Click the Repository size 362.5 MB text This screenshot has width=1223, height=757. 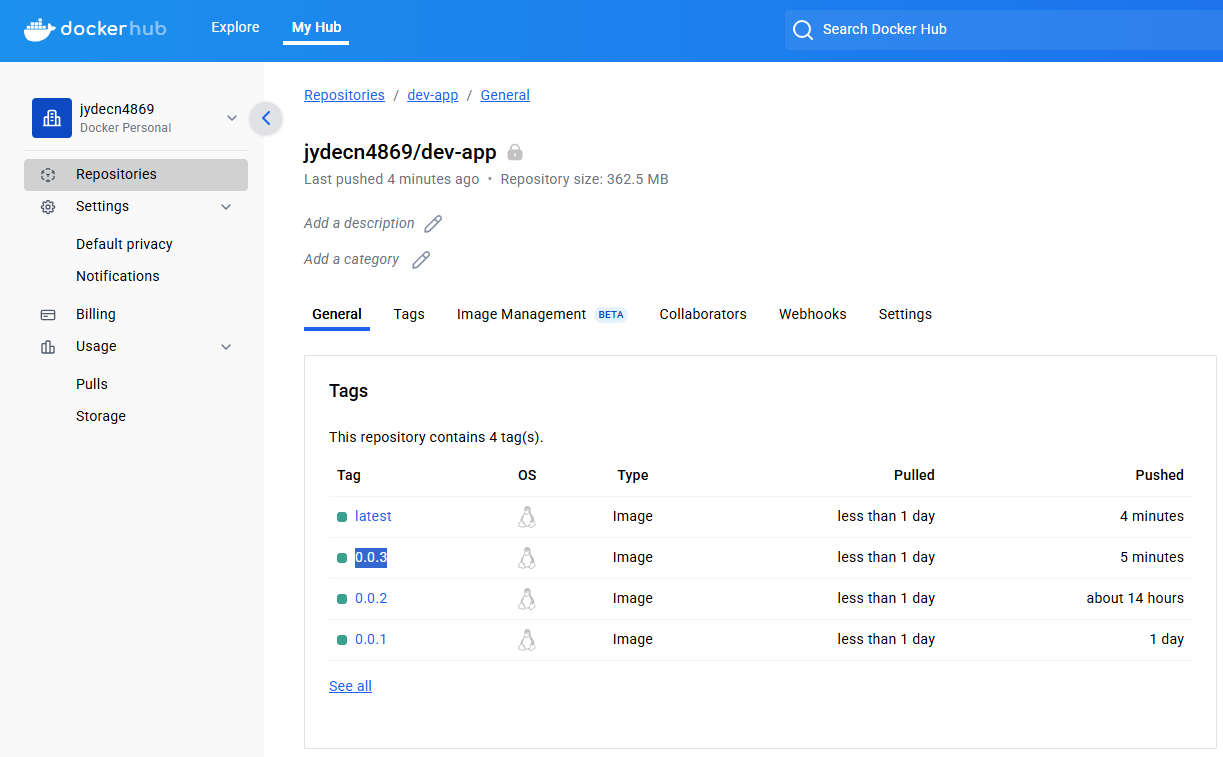[x=584, y=179]
